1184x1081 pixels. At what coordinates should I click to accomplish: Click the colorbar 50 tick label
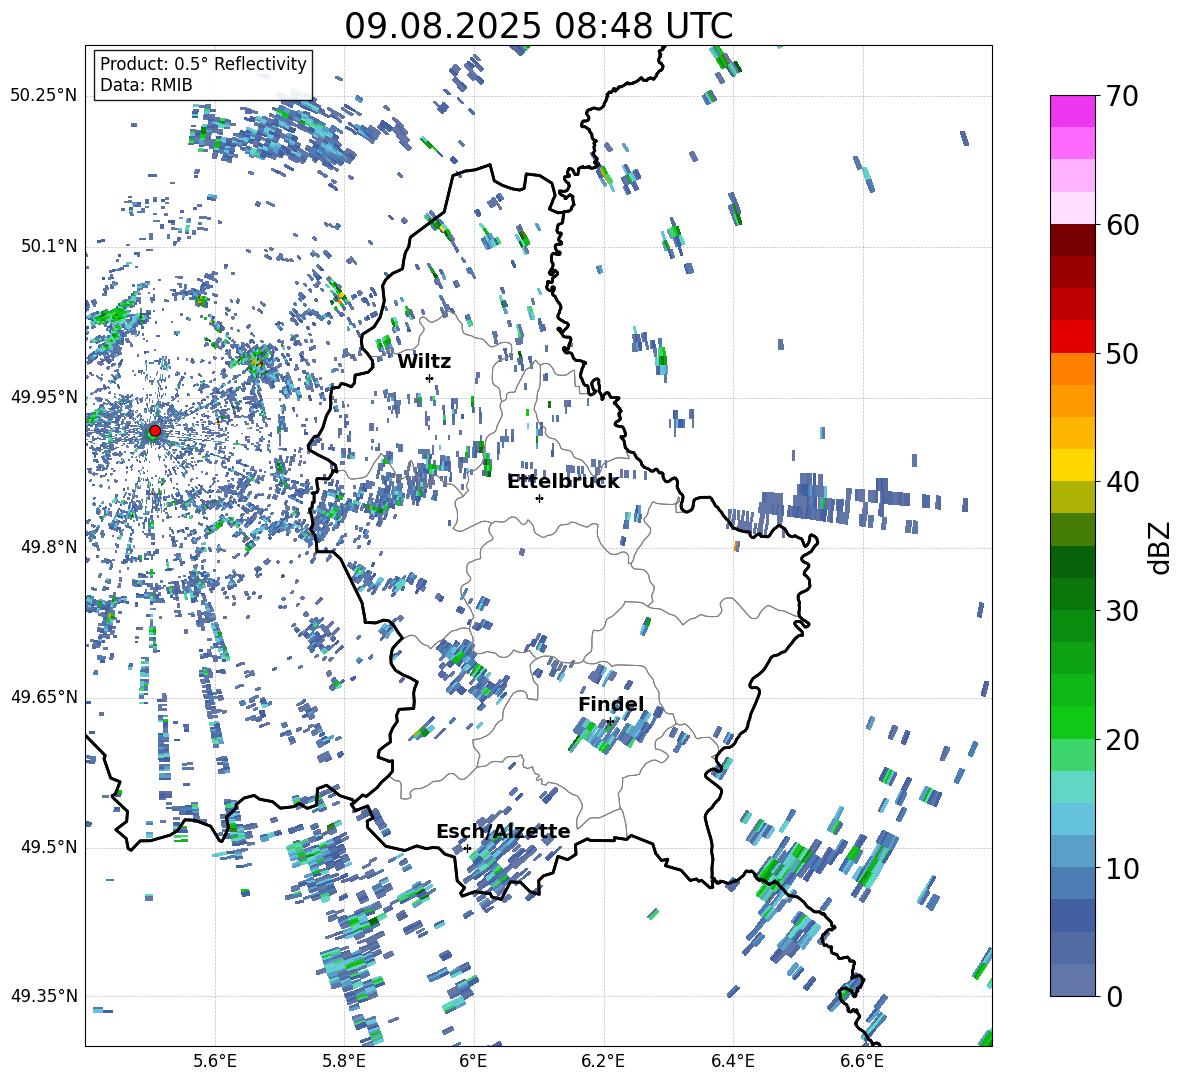(x=1122, y=353)
